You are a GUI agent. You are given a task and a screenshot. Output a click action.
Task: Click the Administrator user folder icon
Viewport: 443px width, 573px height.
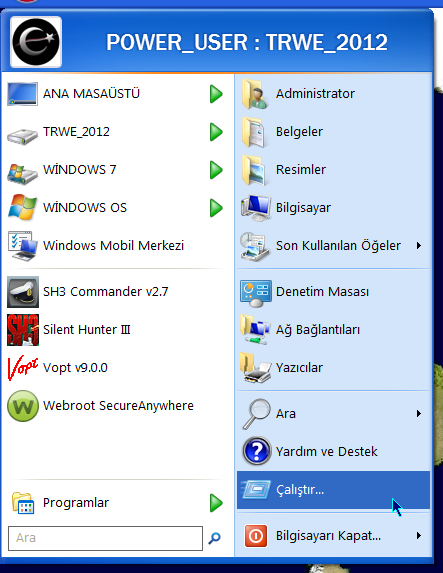click(255, 94)
